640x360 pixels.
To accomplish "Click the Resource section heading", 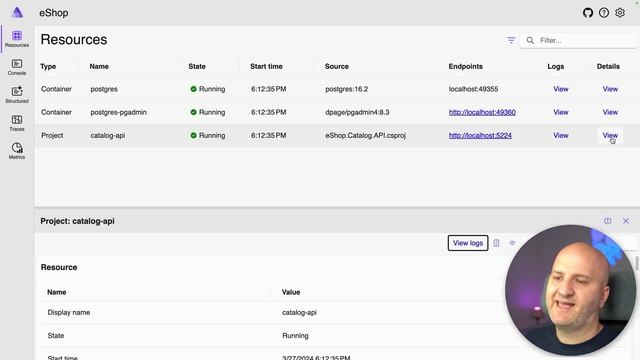I will [x=59, y=267].
